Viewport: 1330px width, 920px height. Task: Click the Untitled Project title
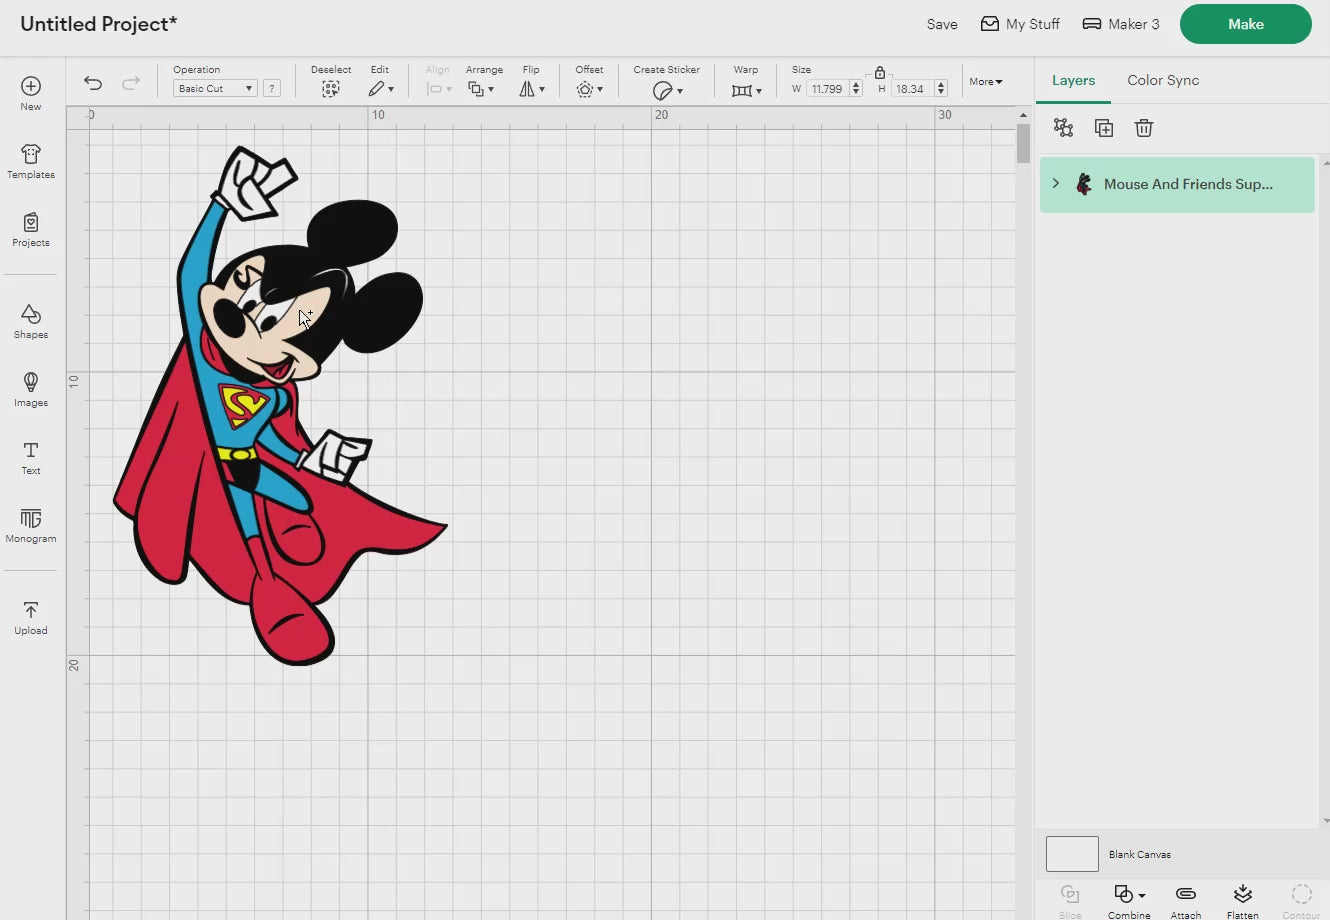coord(98,24)
